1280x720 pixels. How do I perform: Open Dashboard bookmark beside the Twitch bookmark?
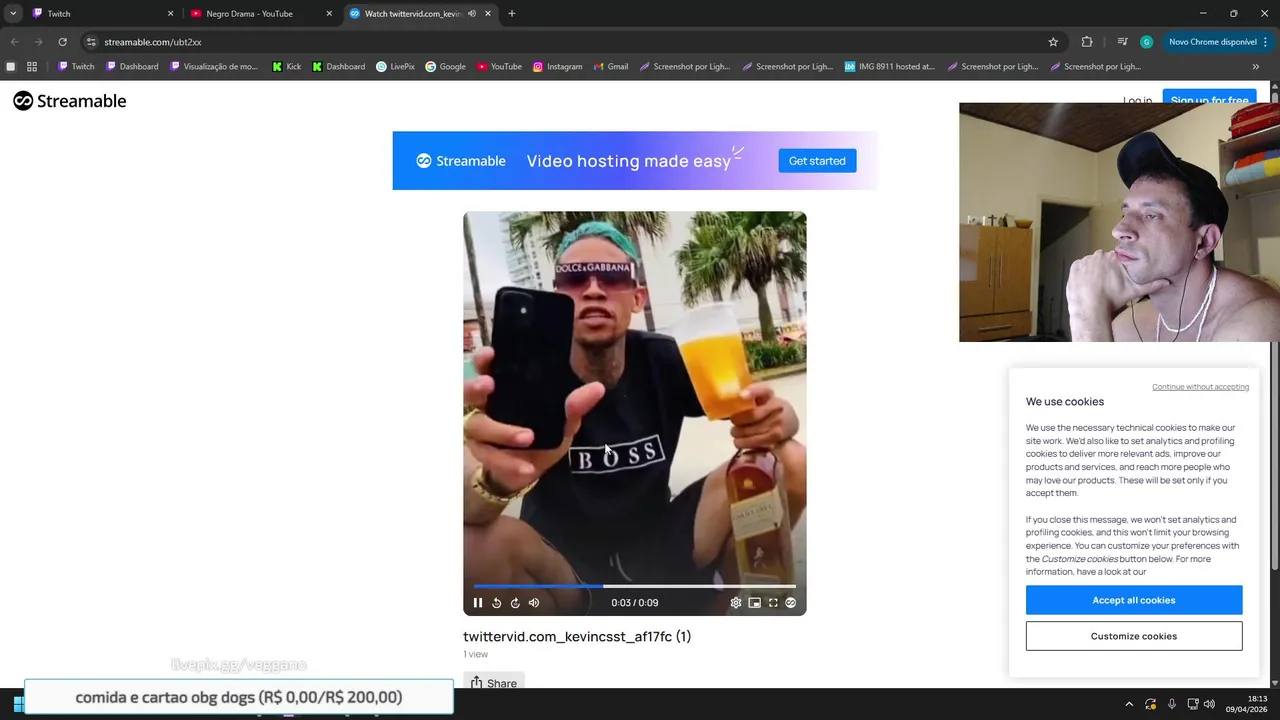pos(132,67)
